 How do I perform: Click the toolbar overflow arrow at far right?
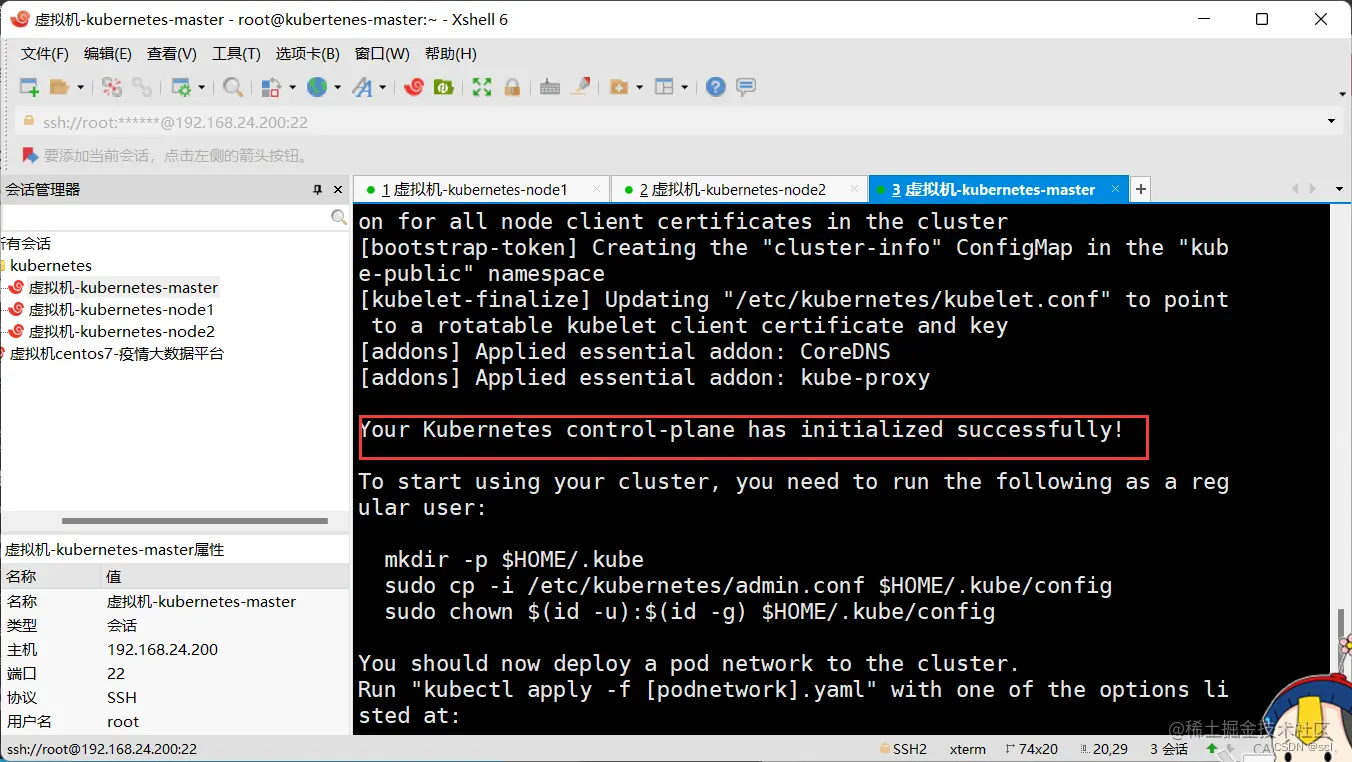pyautogui.click(x=1343, y=93)
